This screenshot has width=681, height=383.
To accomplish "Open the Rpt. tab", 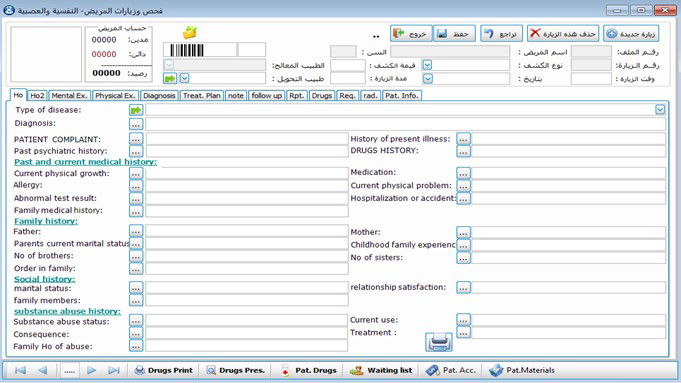I will [297, 96].
